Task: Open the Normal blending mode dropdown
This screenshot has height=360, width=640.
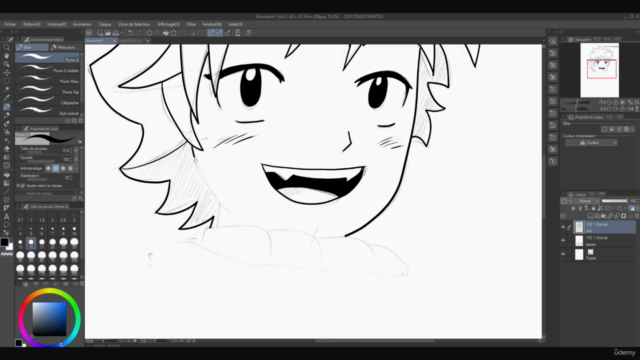Action: click(588, 201)
